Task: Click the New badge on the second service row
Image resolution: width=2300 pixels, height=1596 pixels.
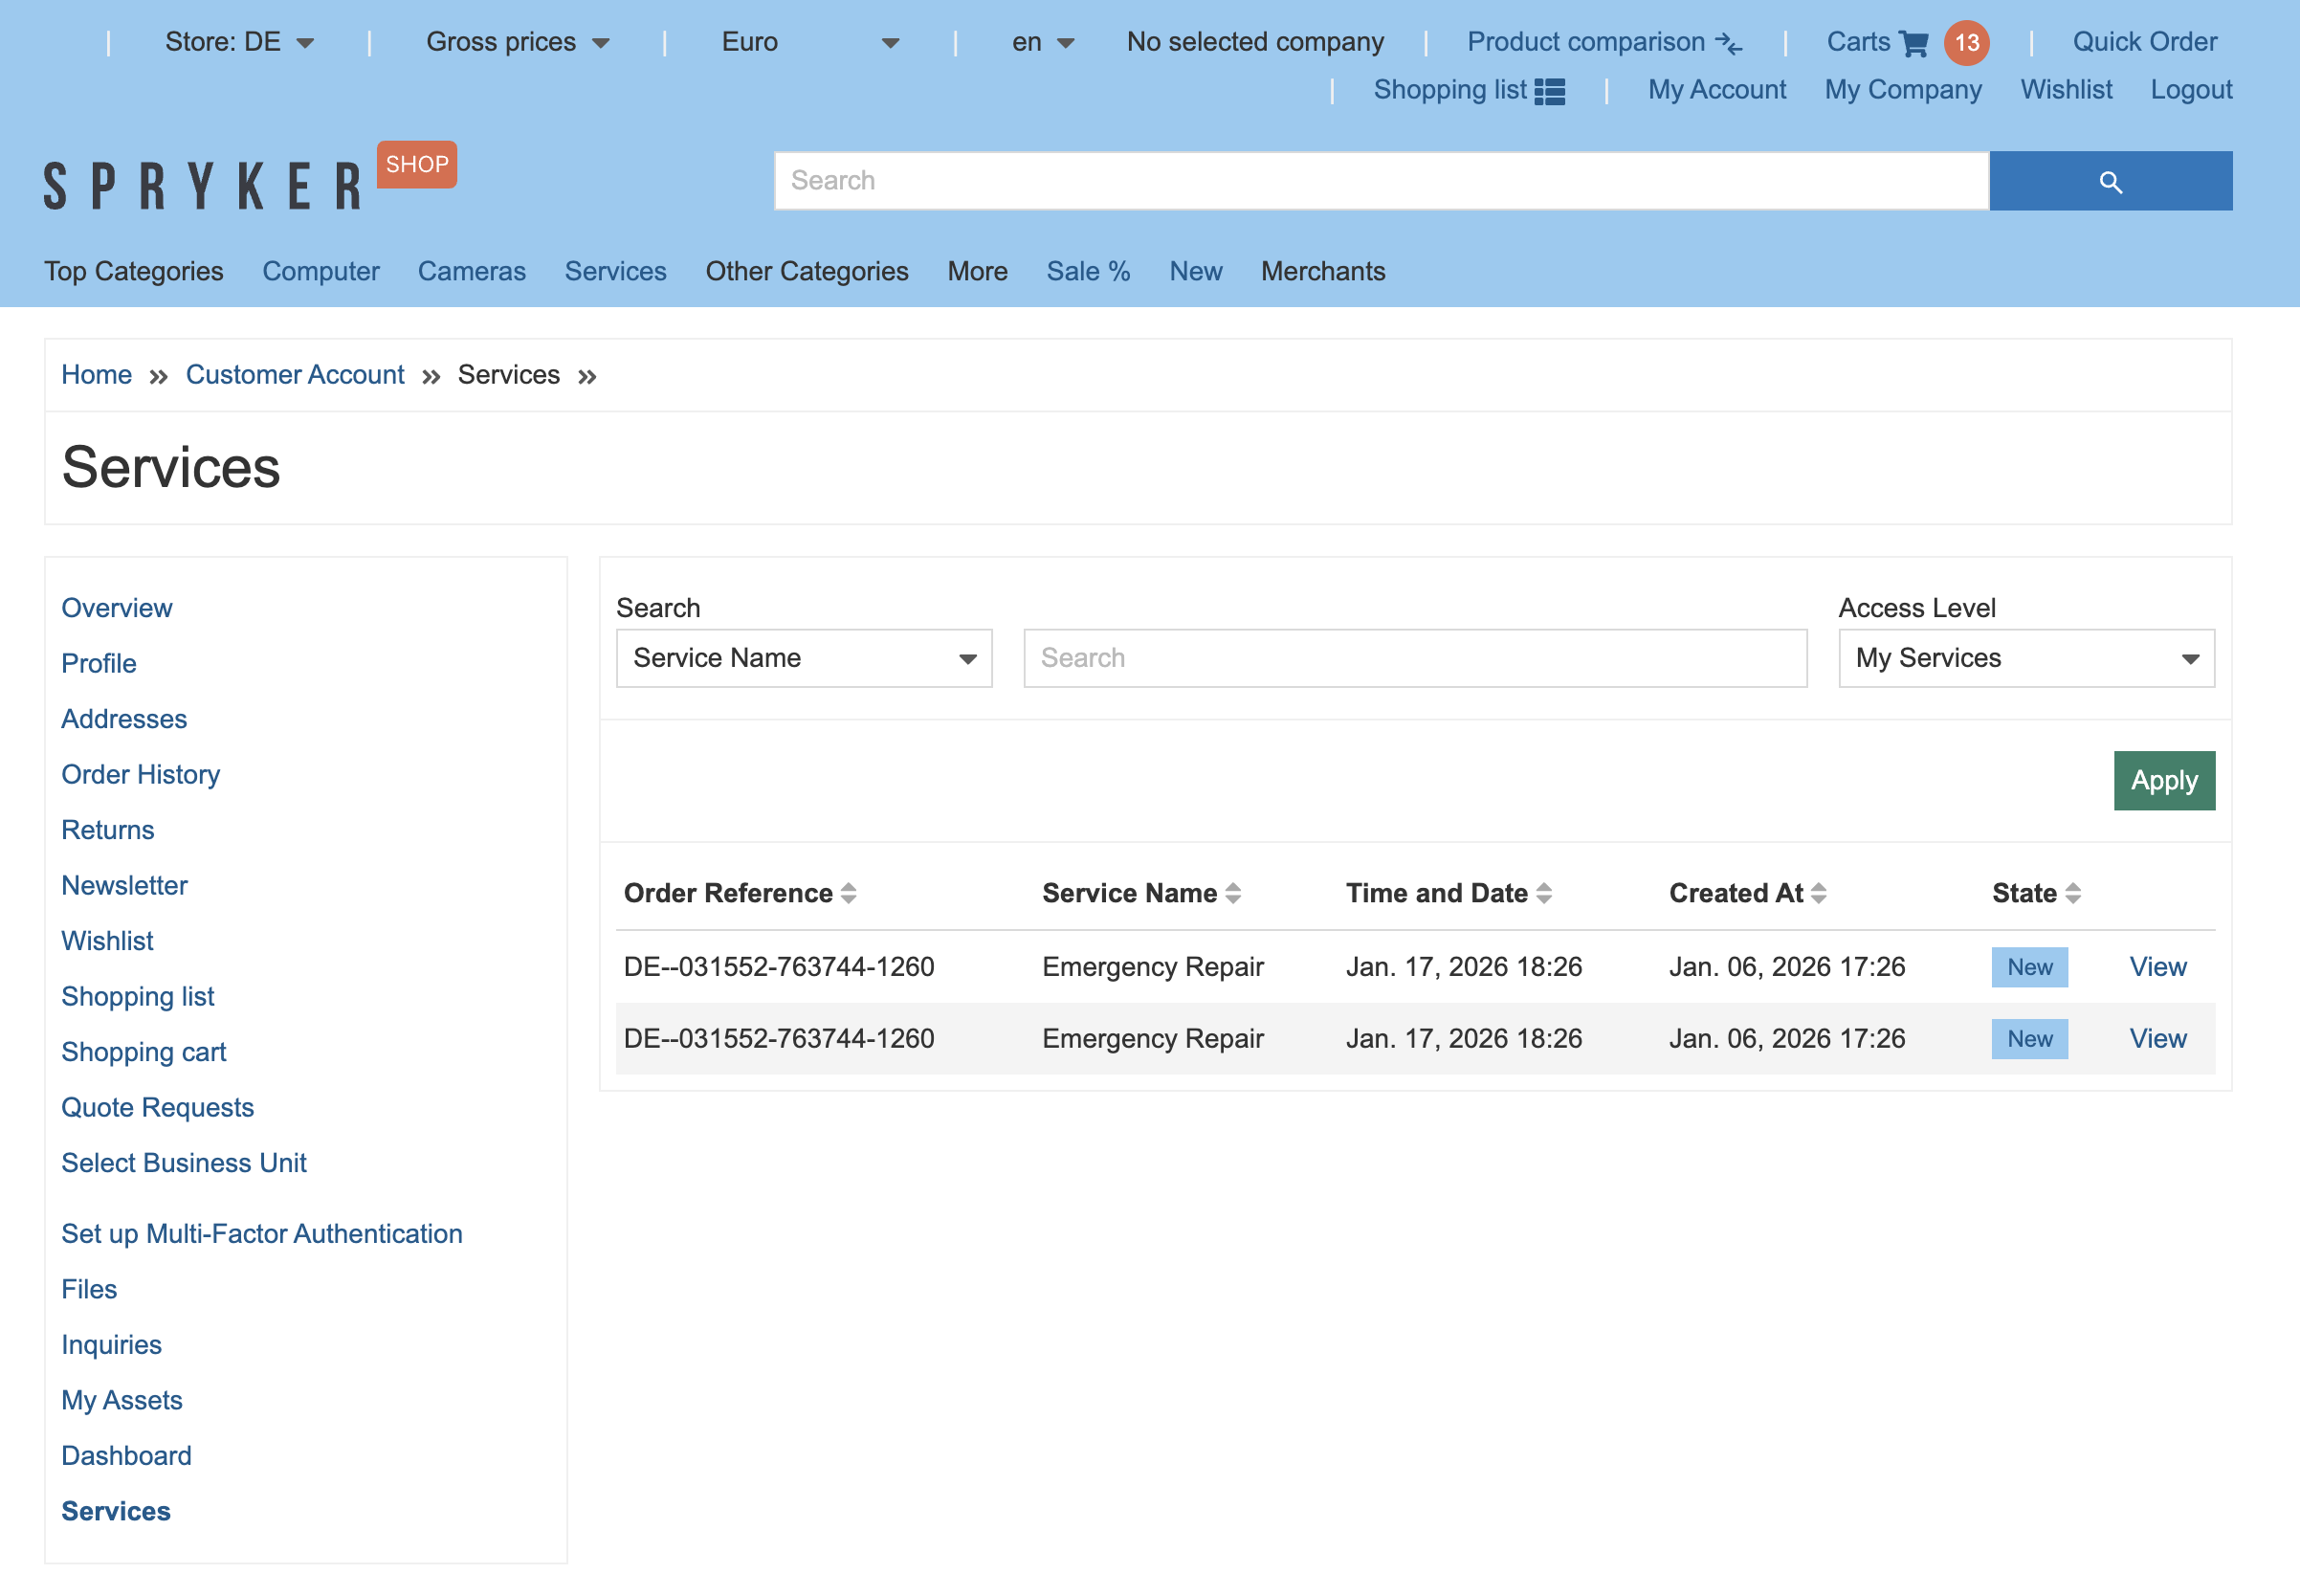Action: coord(2029,1038)
